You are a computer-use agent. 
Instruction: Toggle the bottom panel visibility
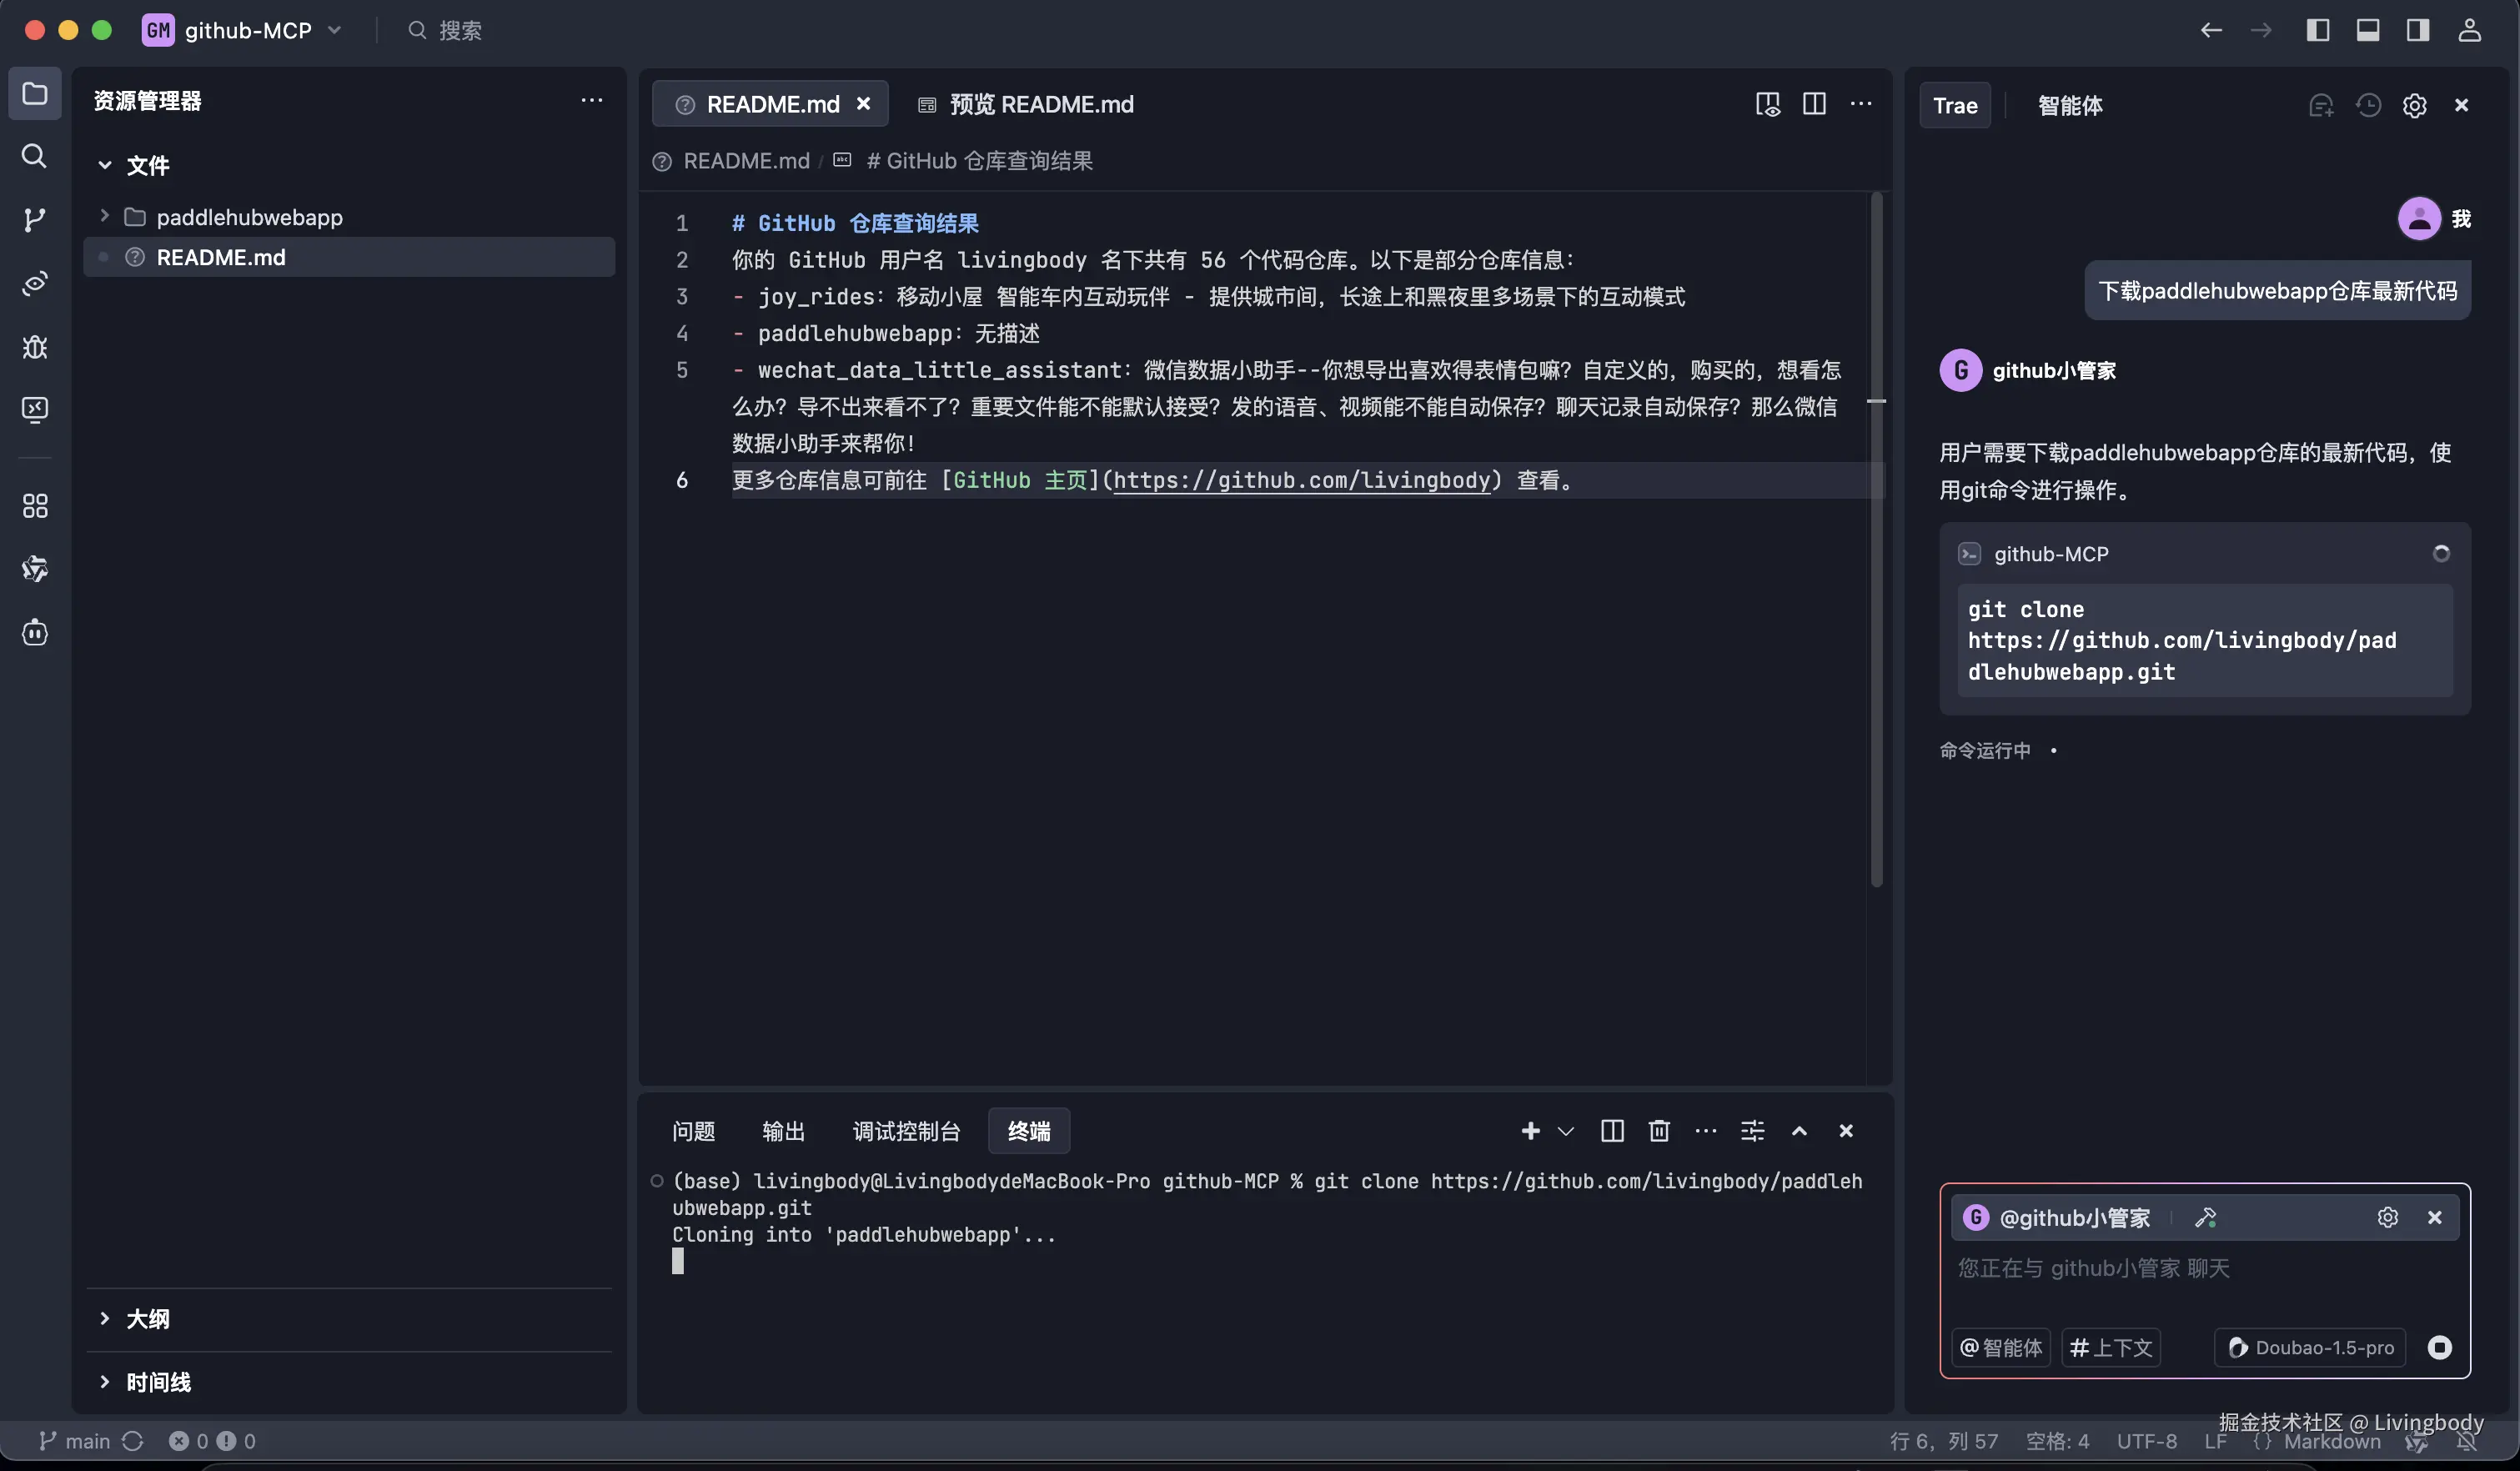pos(2368,30)
